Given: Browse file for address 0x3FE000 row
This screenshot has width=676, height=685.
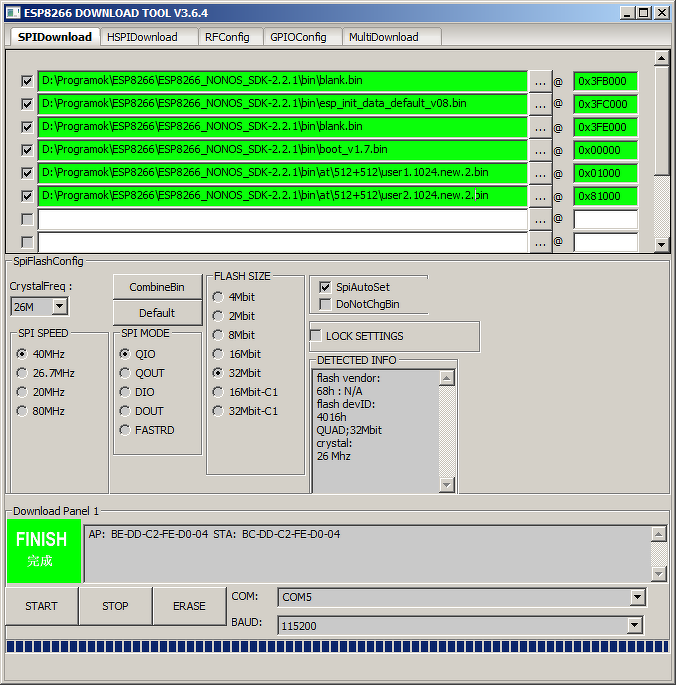Looking at the screenshot, I should 541,128.
